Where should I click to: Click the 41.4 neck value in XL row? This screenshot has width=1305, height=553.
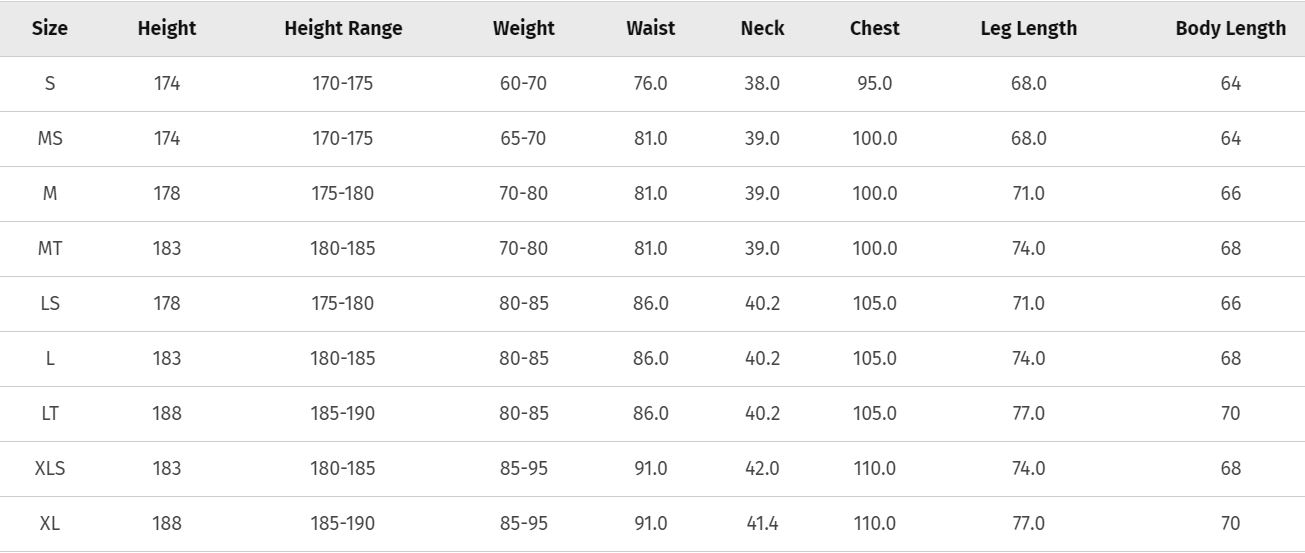coord(762,523)
